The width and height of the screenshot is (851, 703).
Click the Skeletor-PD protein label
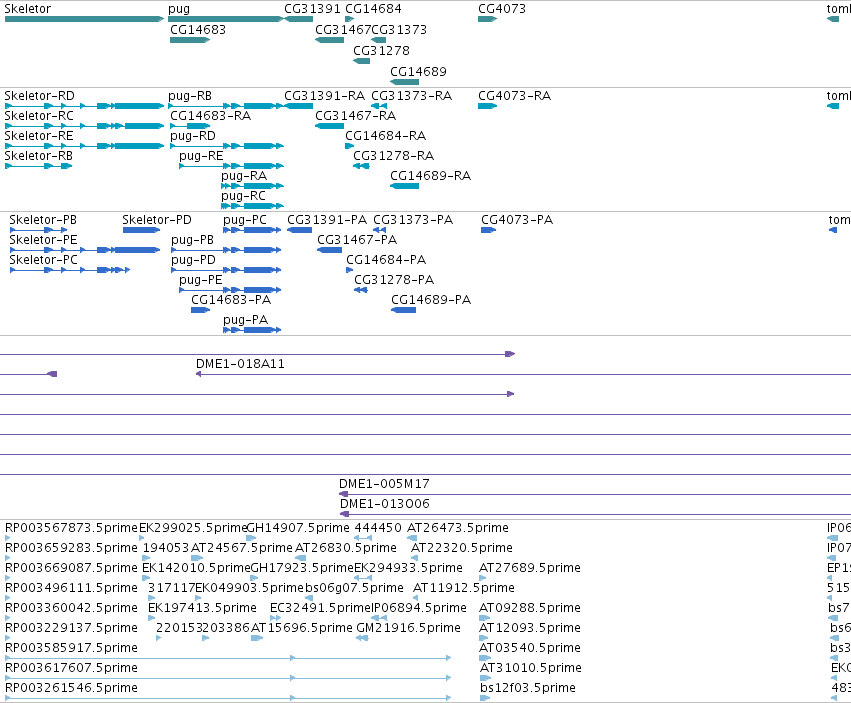[157, 220]
